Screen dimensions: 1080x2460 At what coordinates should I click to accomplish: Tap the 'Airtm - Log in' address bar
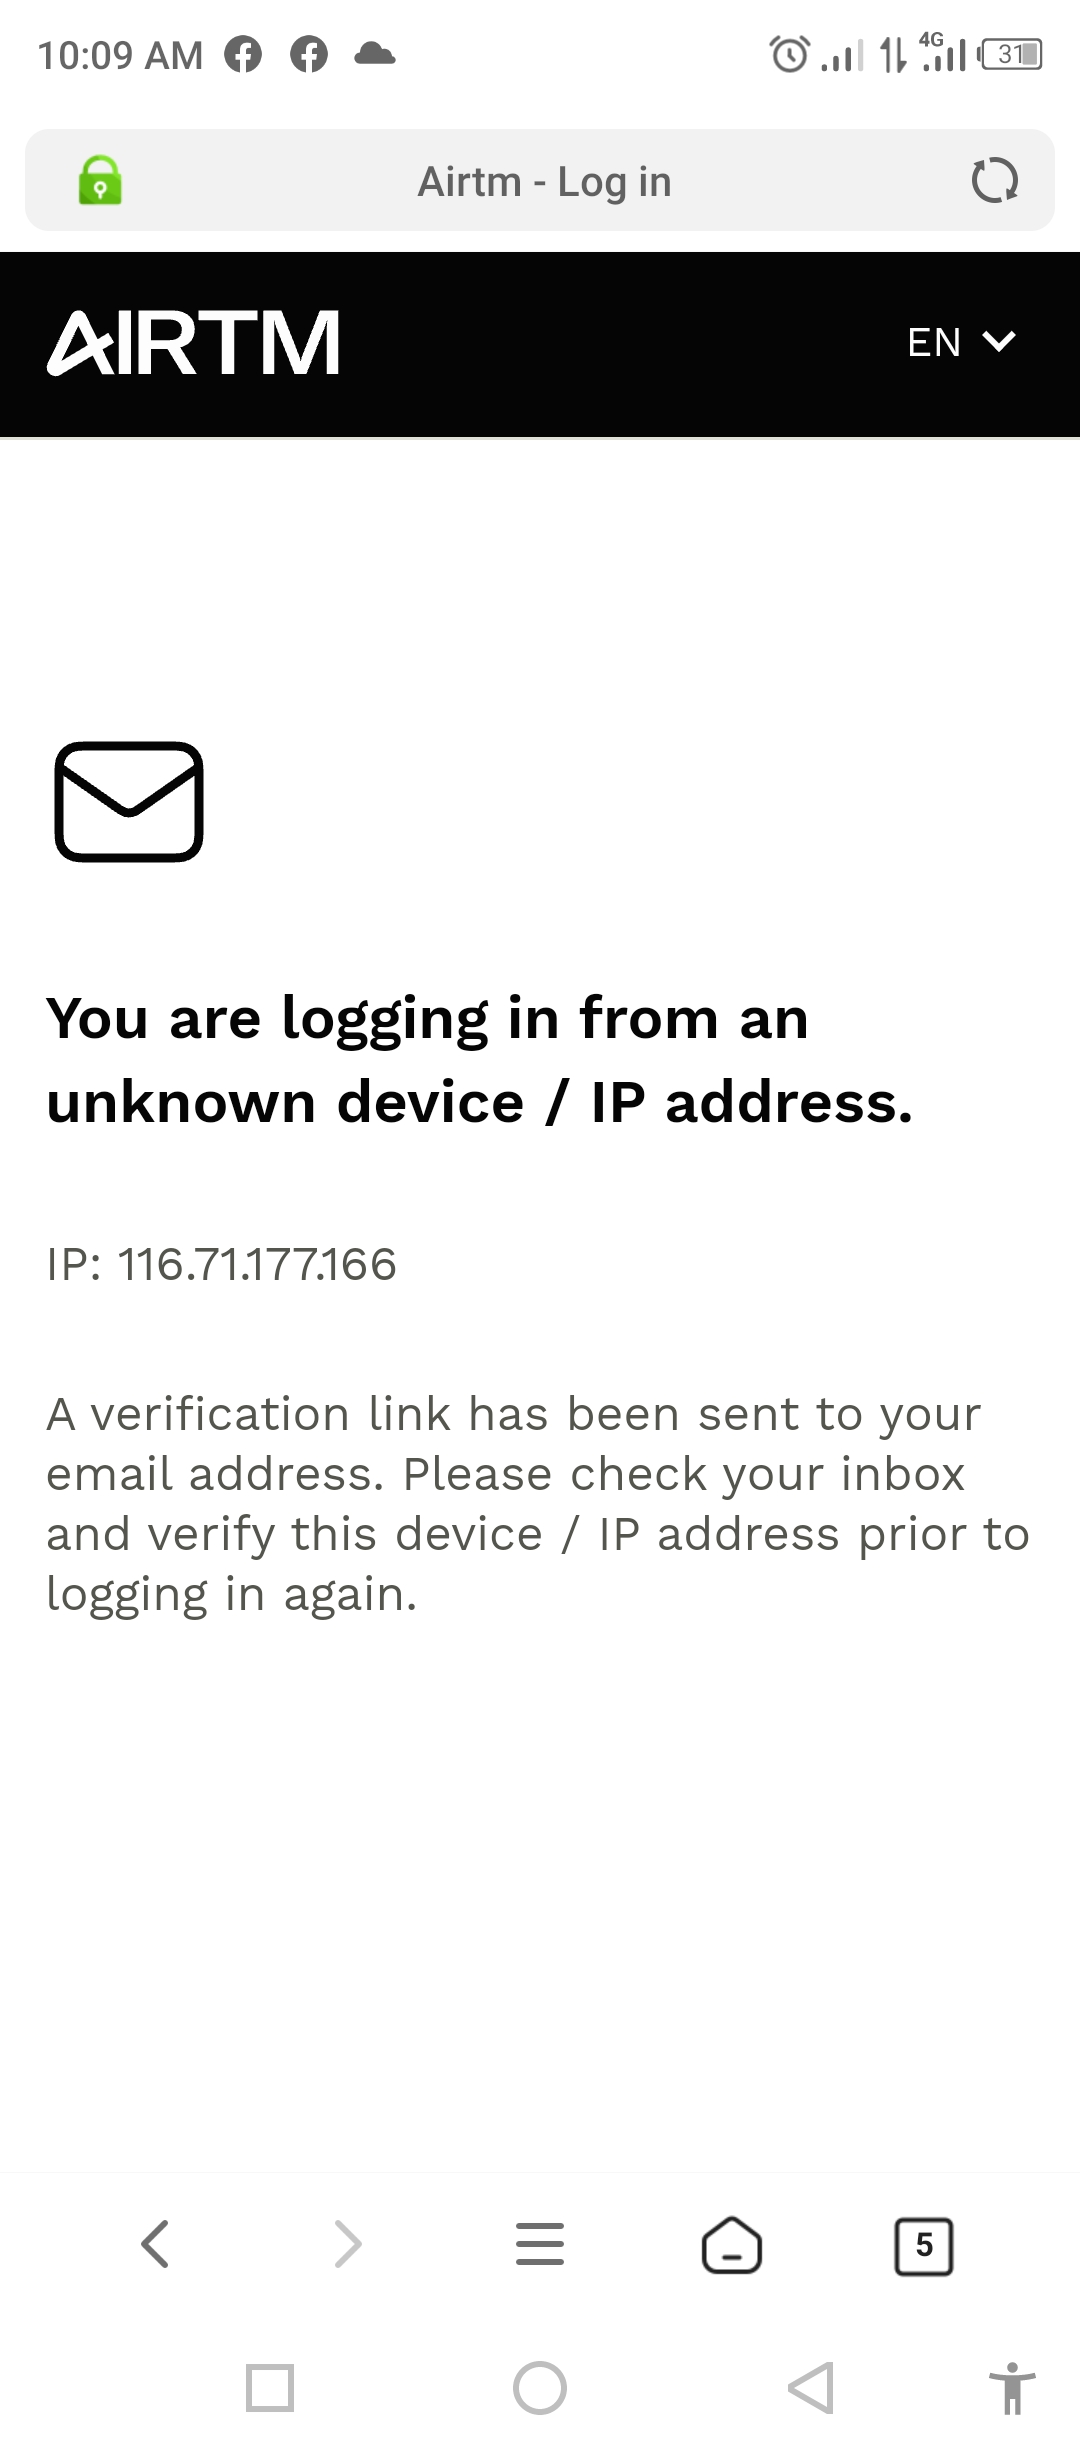(544, 182)
